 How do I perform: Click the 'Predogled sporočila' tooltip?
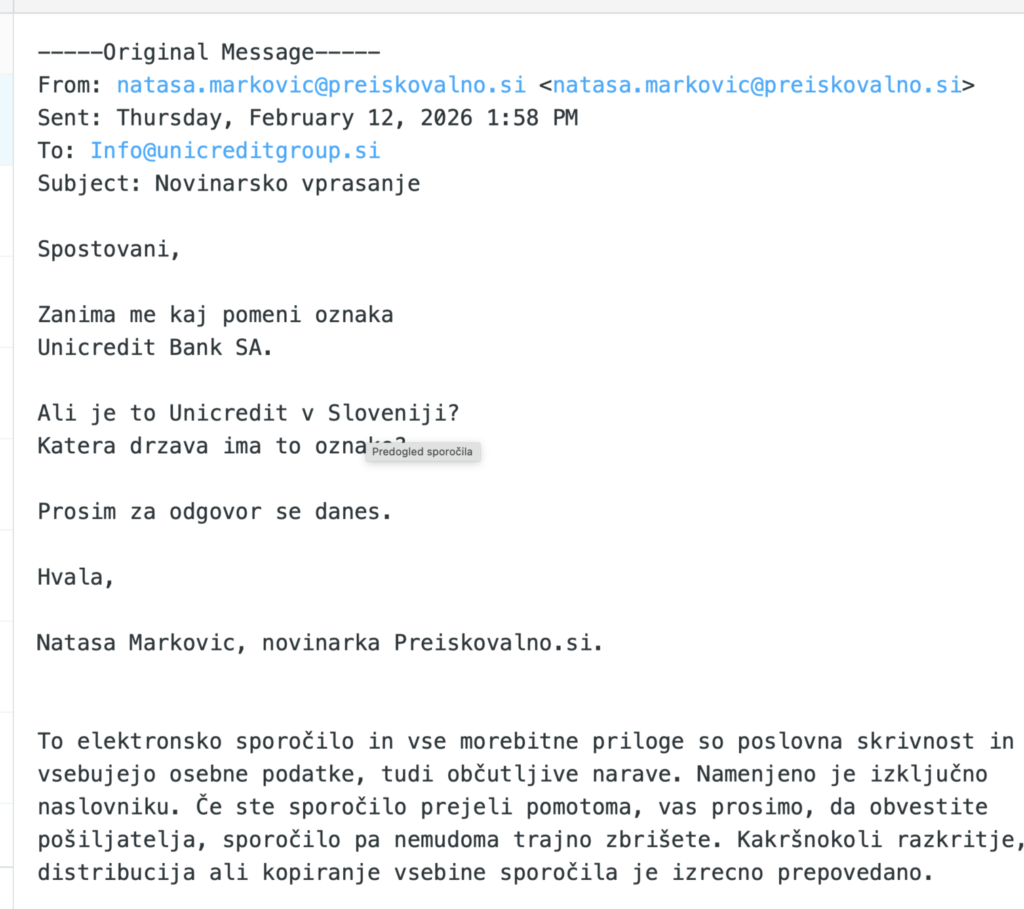tap(425, 452)
